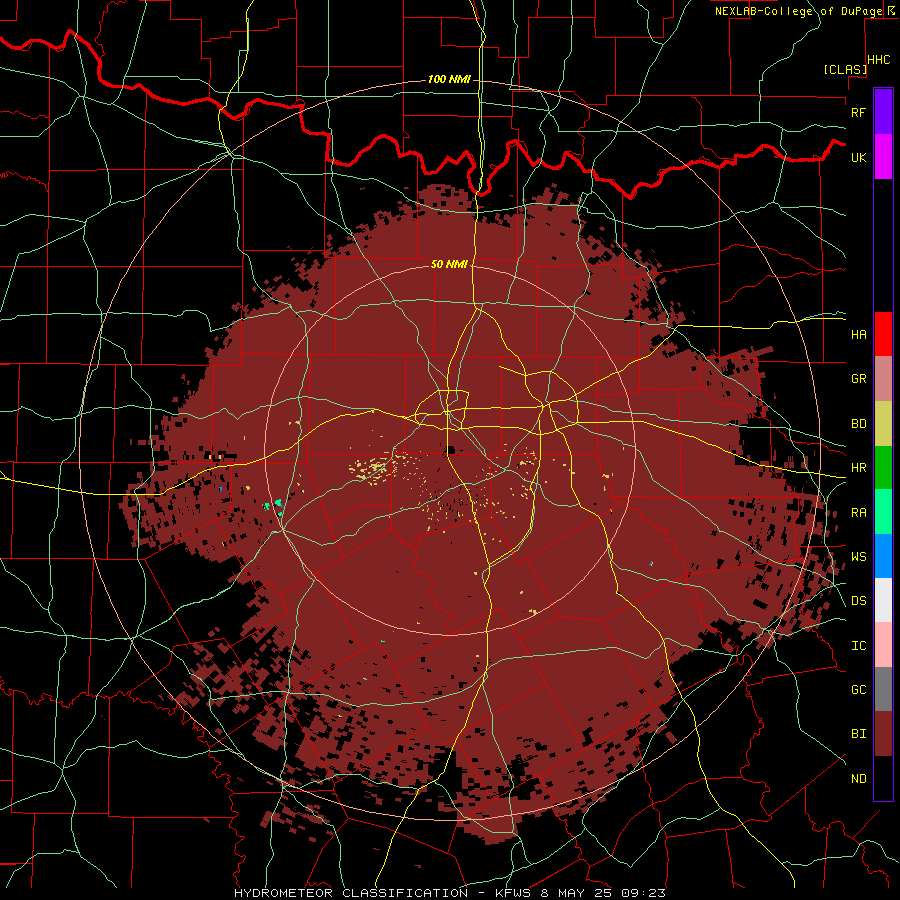Click the Hydrometeor Classification KFWS title text
Image resolution: width=900 pixels, height=900 pixels.
450,893
